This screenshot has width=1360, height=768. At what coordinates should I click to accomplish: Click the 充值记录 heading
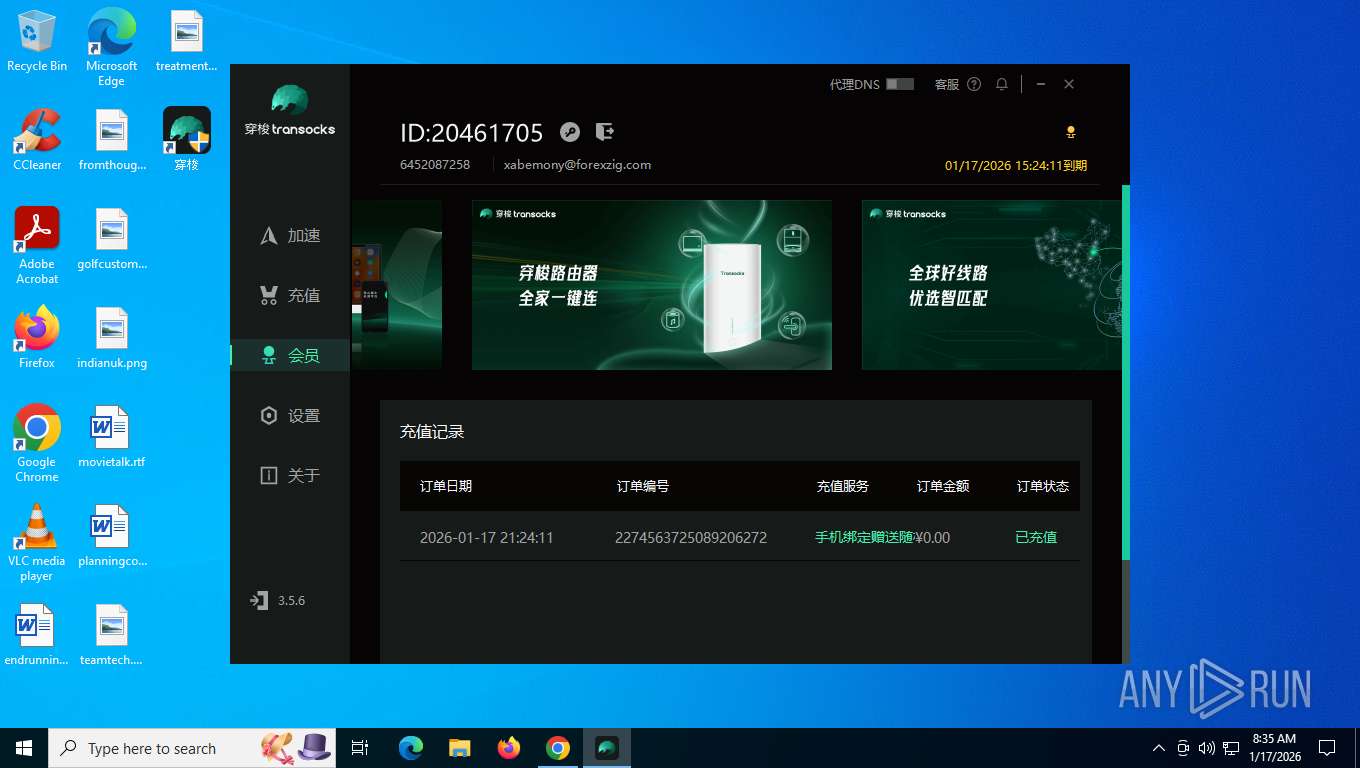click(432, 432)
